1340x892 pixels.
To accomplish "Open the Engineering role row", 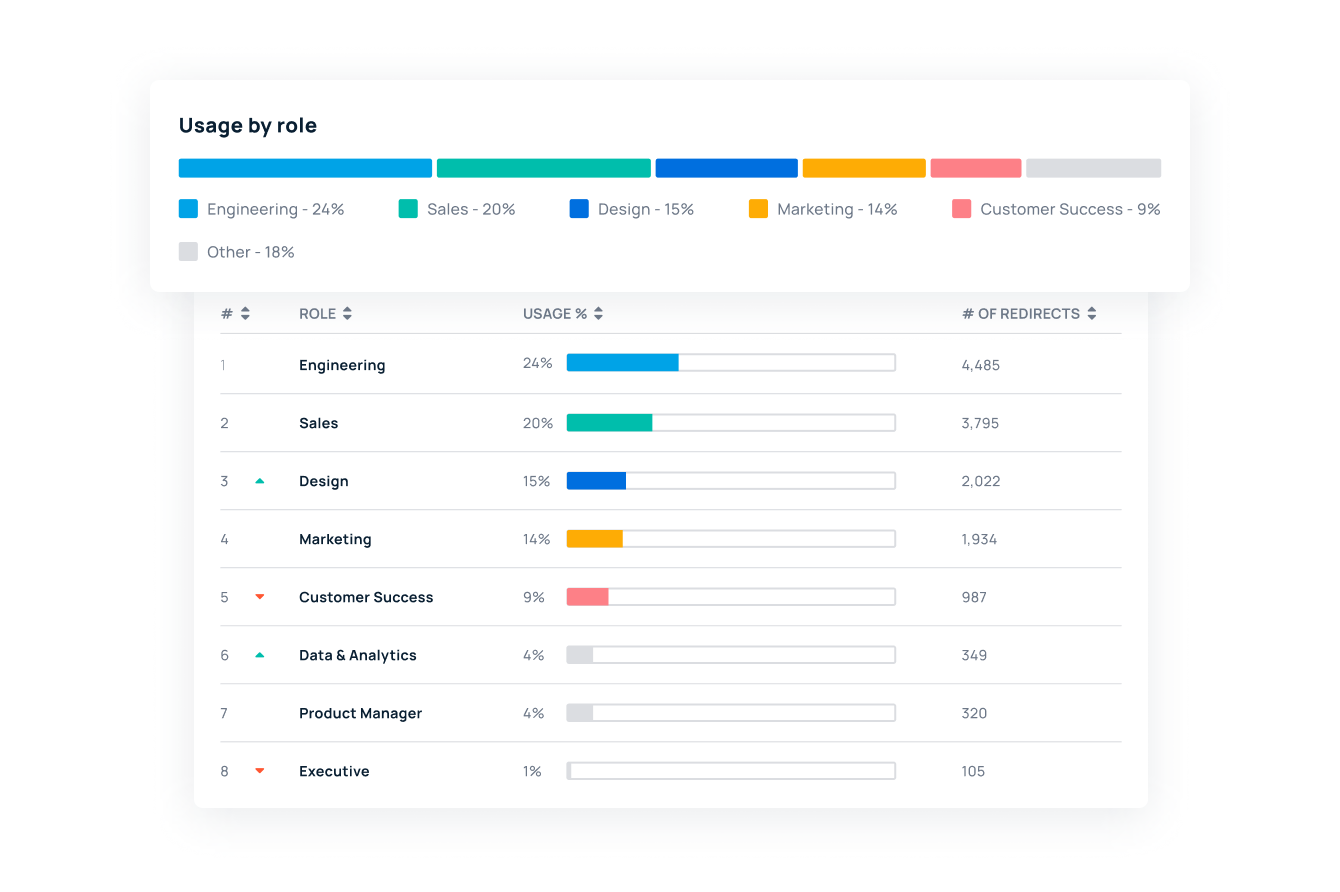I will 342,364.
